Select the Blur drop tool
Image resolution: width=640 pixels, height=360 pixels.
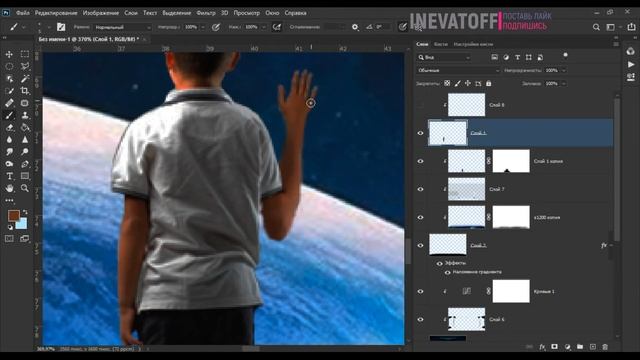(9, 140)
